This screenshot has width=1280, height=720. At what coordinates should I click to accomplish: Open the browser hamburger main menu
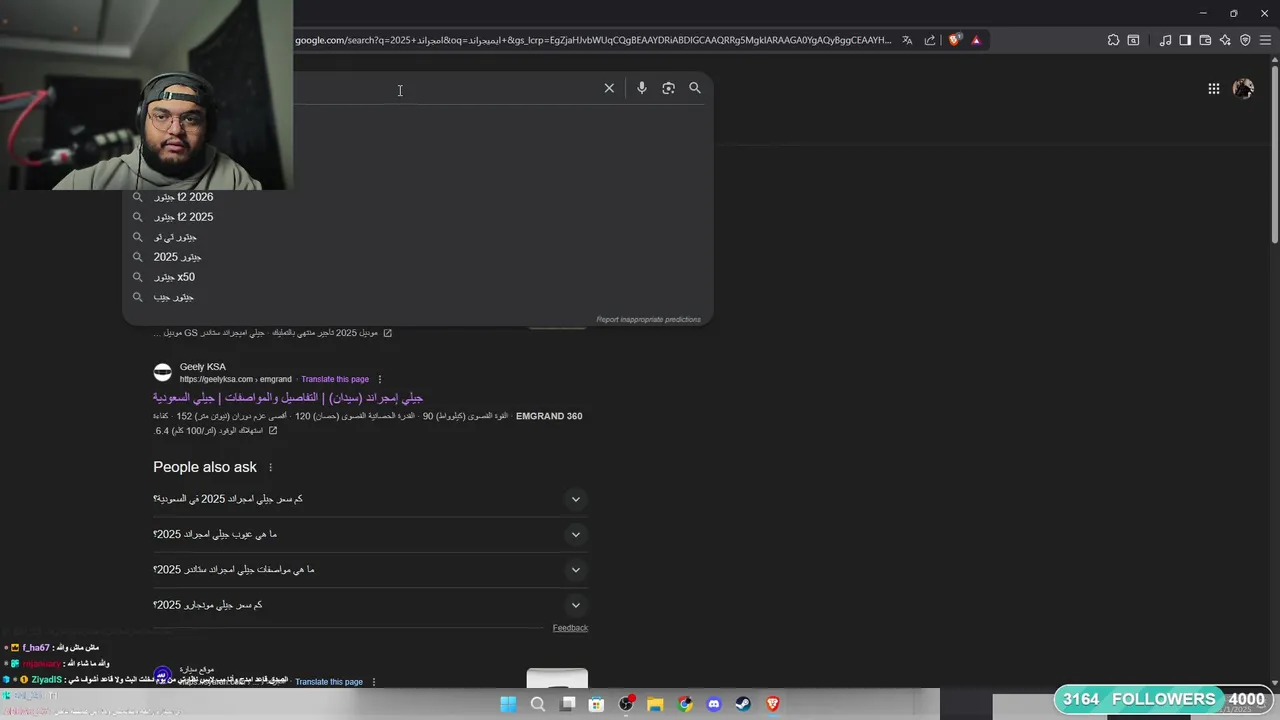[x=1265, y=40]
